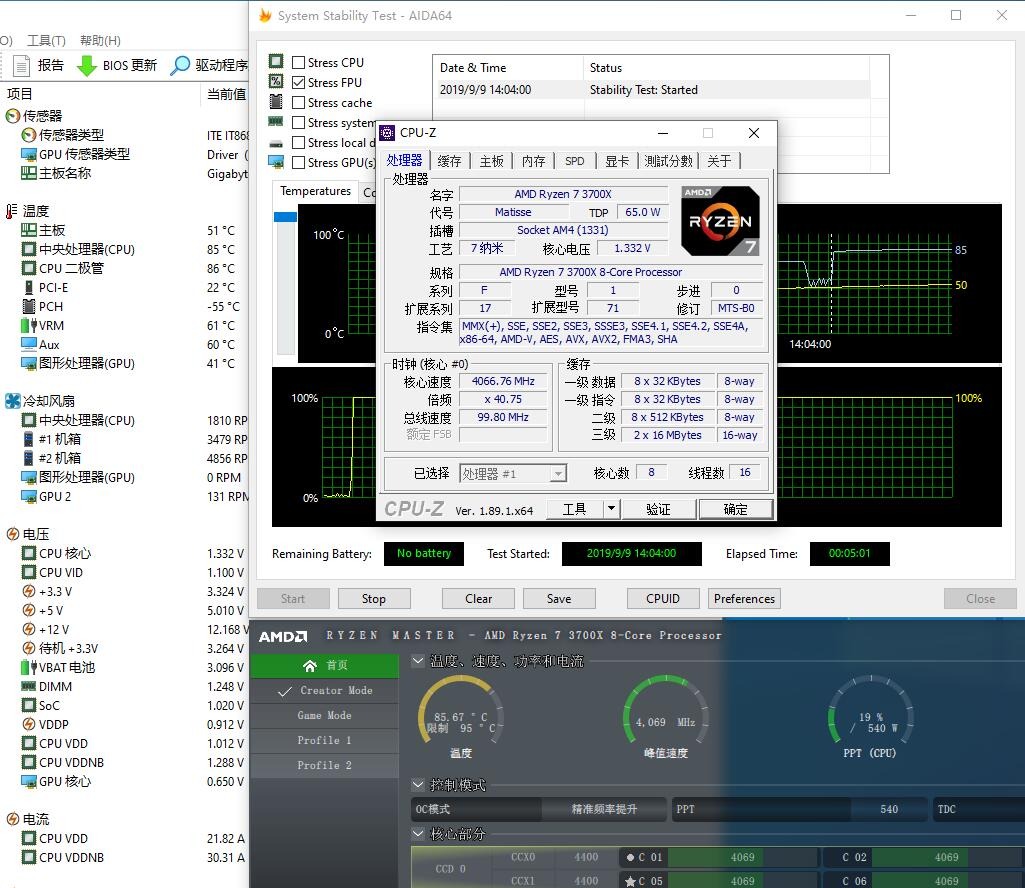The image size is (1025, 888).
Task: Click the CPU-Z title bar app icon
Action: coord(387,133)
